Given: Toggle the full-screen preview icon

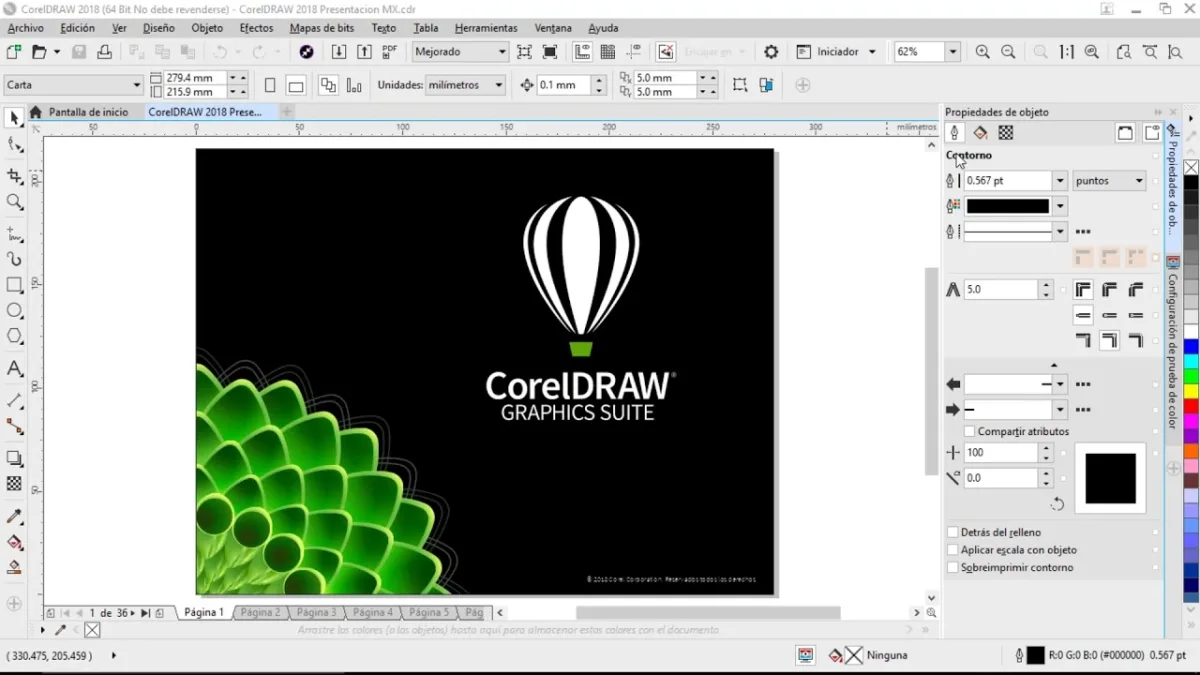Looking at the screenshot, I should (x=524, y=52).
